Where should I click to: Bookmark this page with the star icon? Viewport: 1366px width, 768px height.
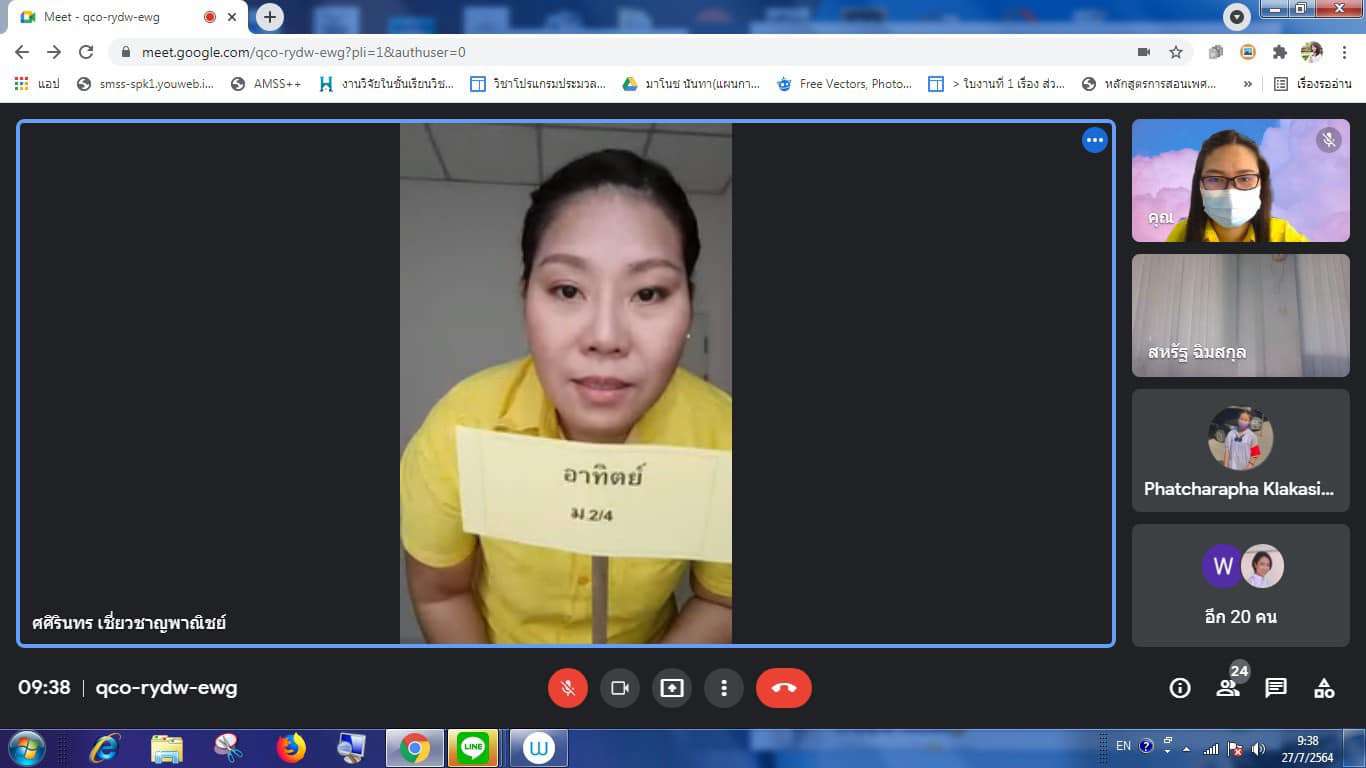[1176, 52]
